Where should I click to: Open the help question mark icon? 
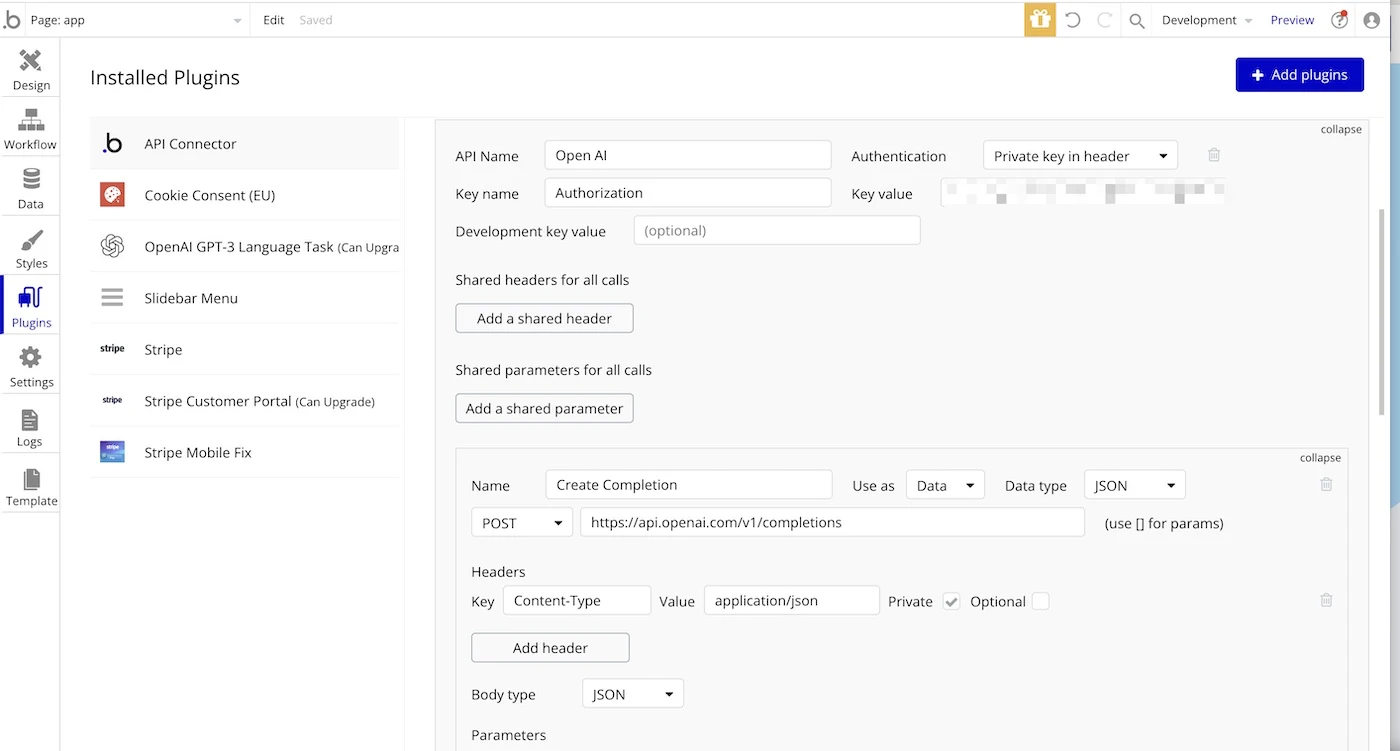pyautogui.click(x=1340, y=20)
